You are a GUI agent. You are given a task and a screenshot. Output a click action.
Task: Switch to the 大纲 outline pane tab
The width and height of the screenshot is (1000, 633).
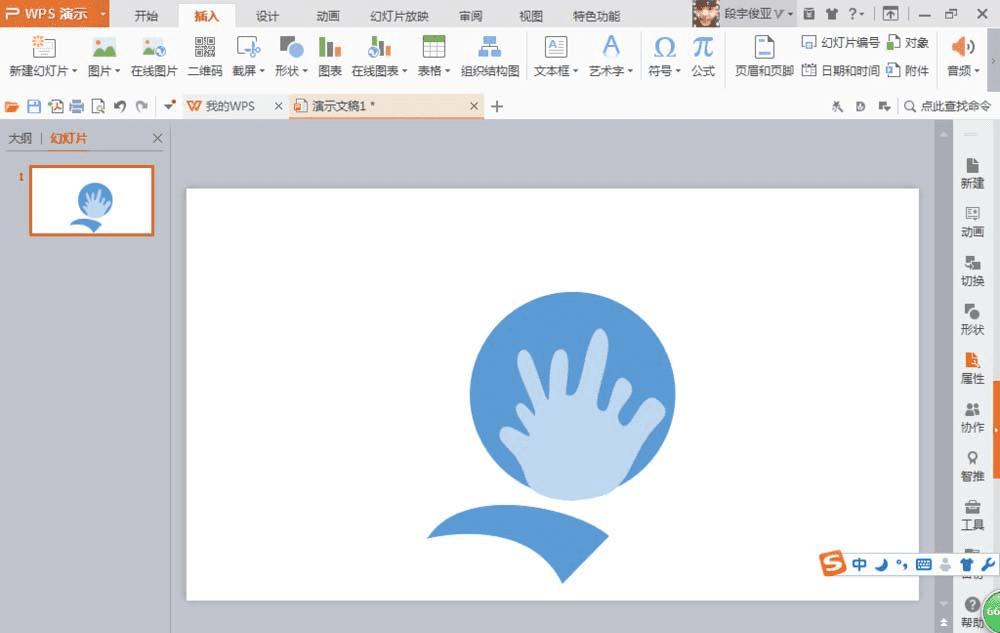coord(20,138)
